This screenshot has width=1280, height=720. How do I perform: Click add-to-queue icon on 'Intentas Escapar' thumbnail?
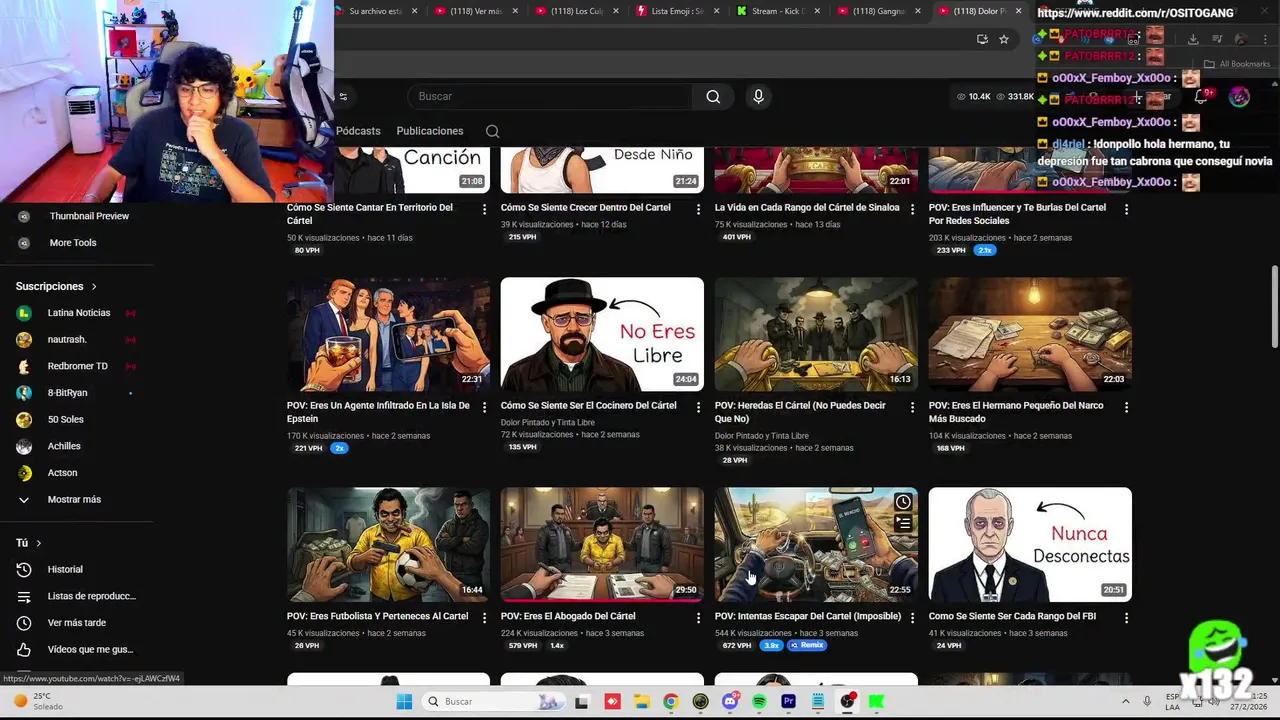pos(903,522)
